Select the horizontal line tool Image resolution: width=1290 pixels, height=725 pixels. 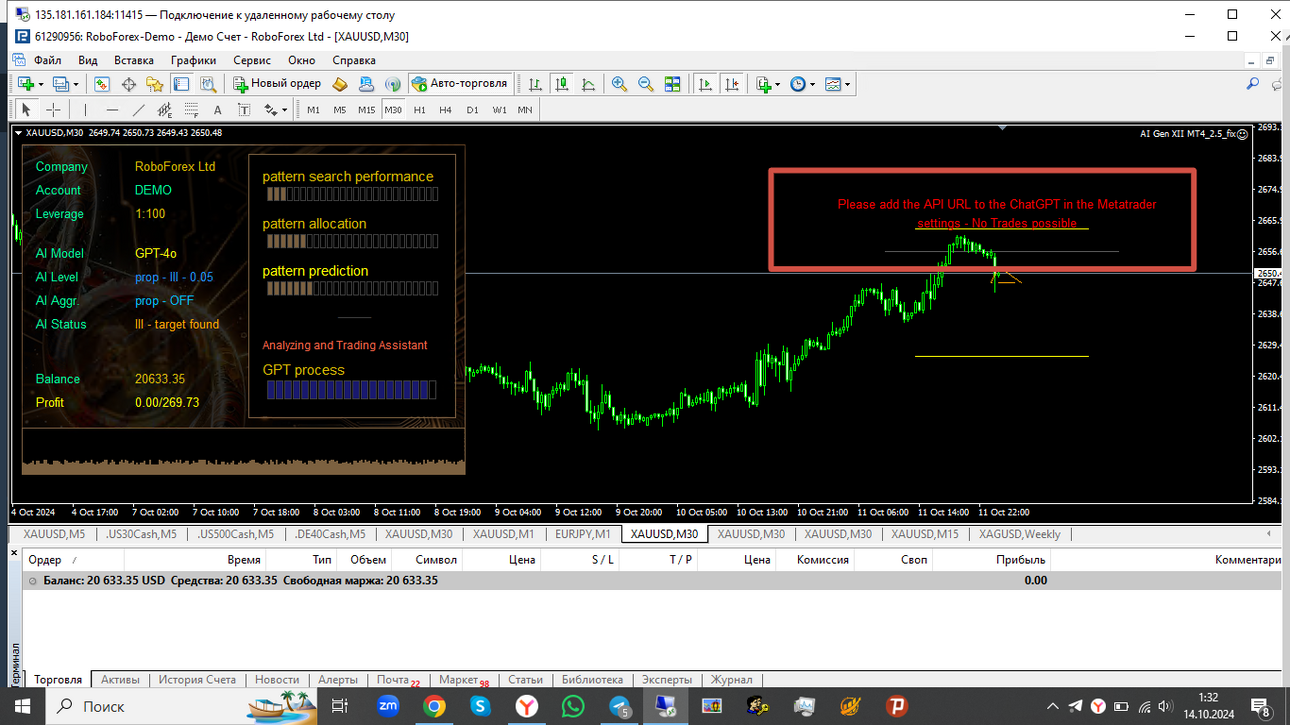(x=112, y=110)
